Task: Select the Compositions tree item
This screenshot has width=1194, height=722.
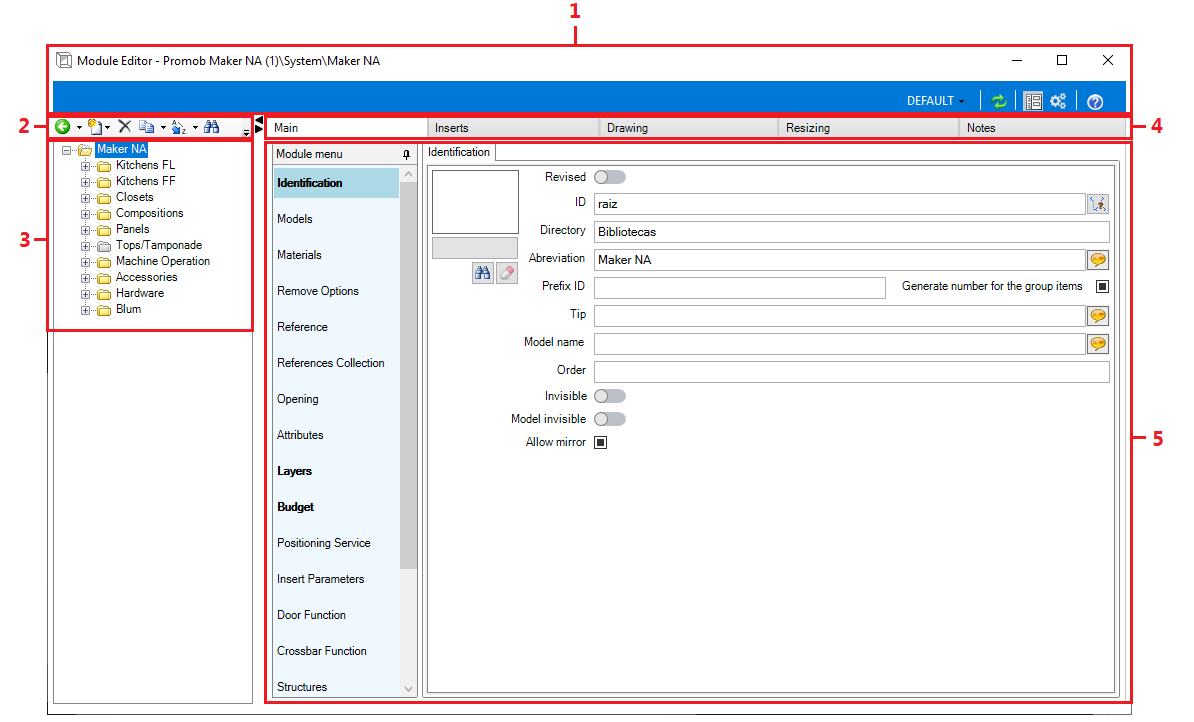Action: pyautogui.click(x=149, y=213)
